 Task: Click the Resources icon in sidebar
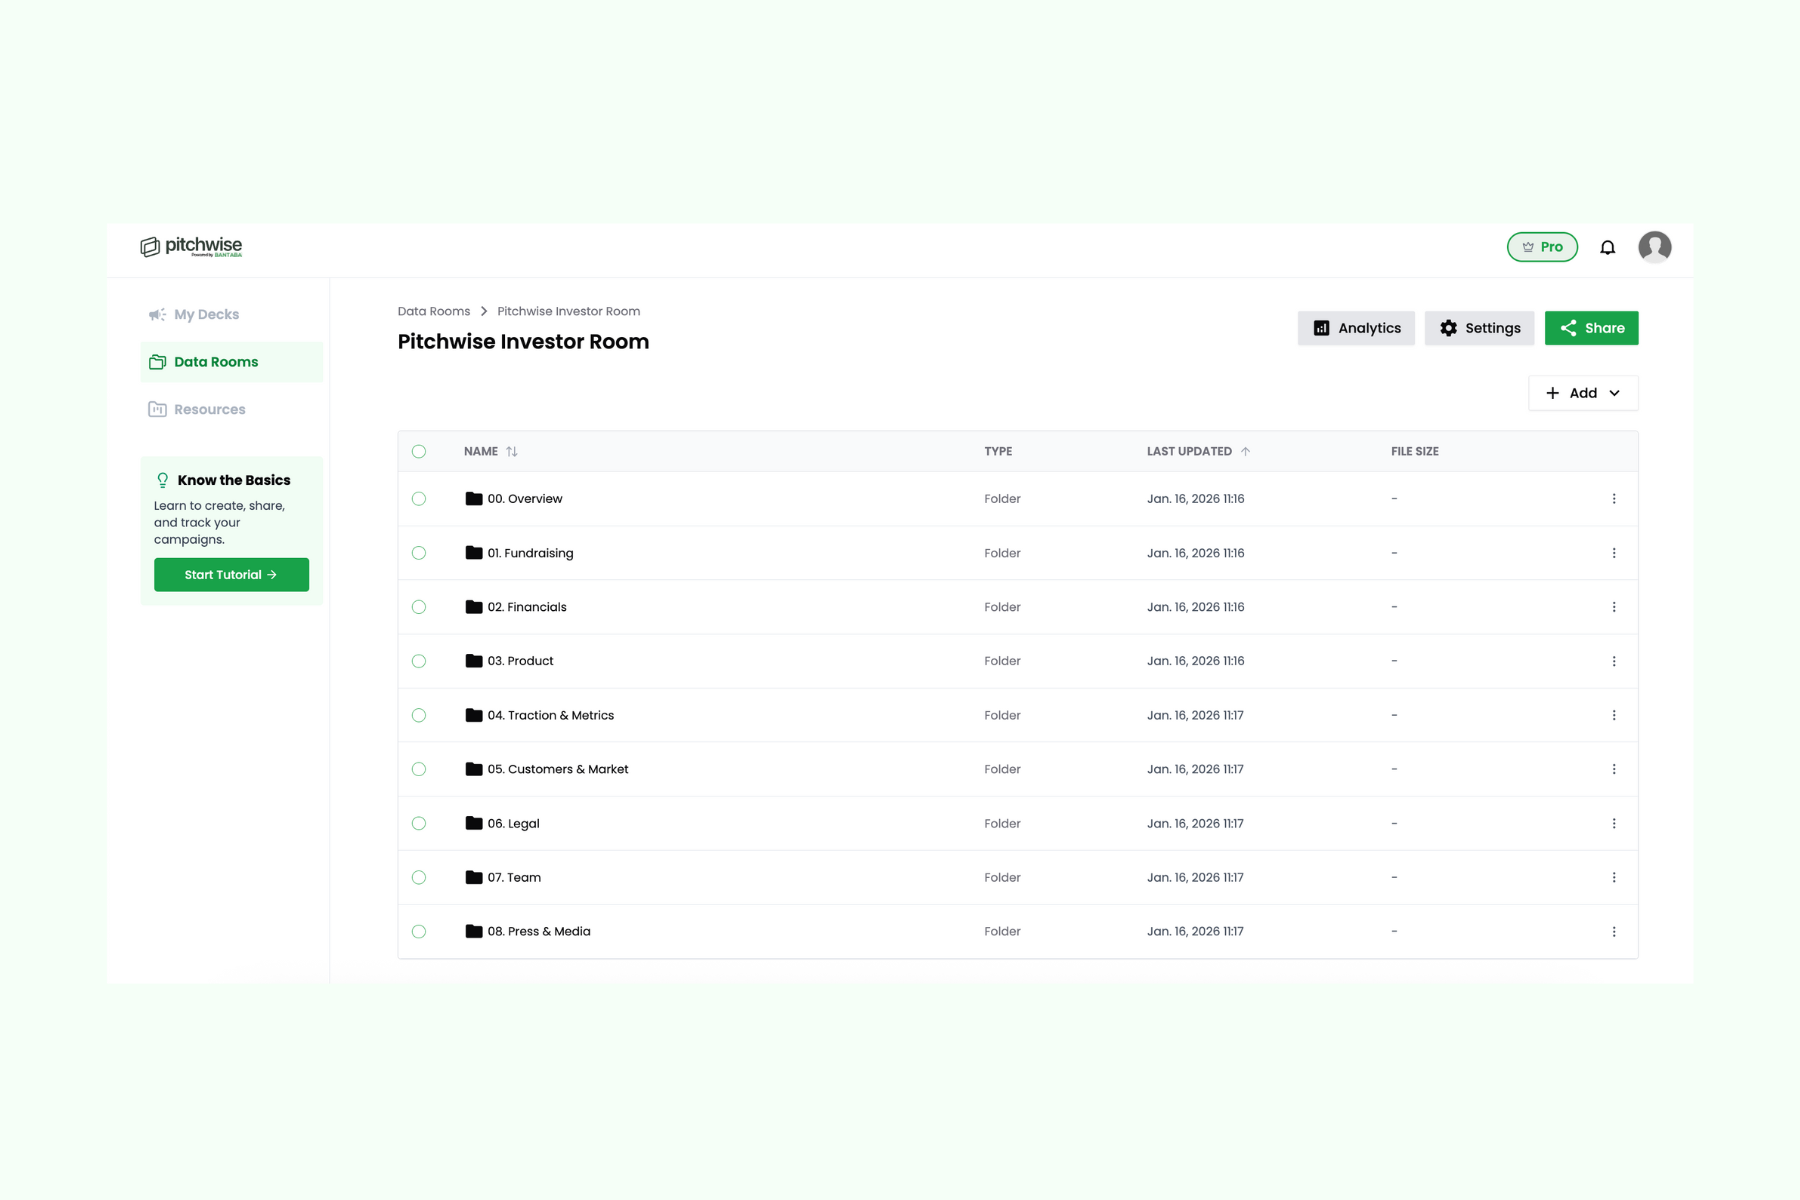point(157,409)
